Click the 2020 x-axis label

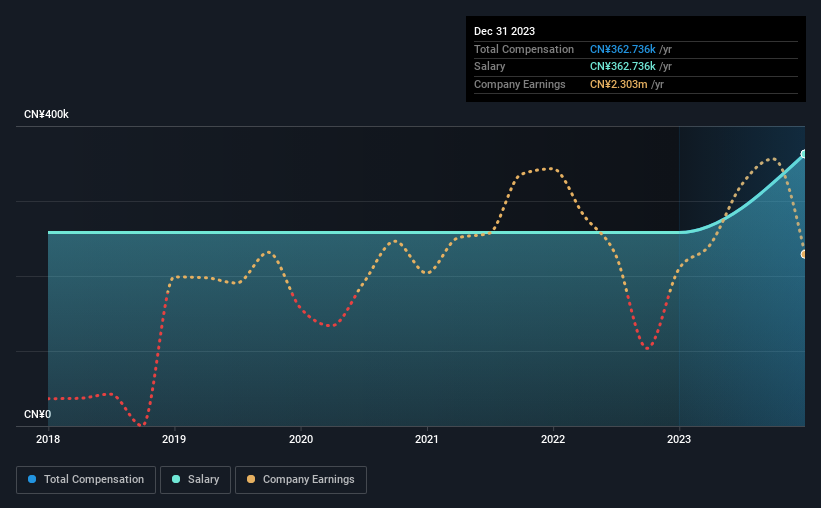[x=301, y=439]
